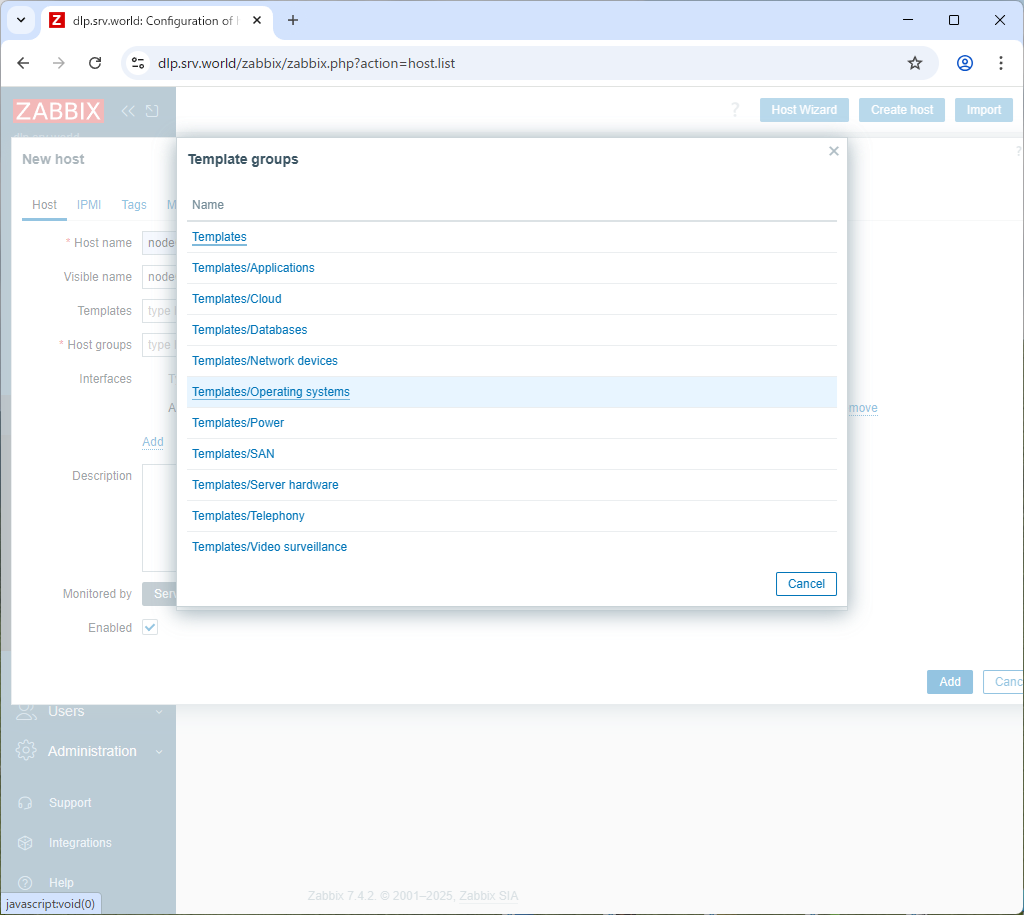
Task: Expand the Administration menu section
Action: 92,751
